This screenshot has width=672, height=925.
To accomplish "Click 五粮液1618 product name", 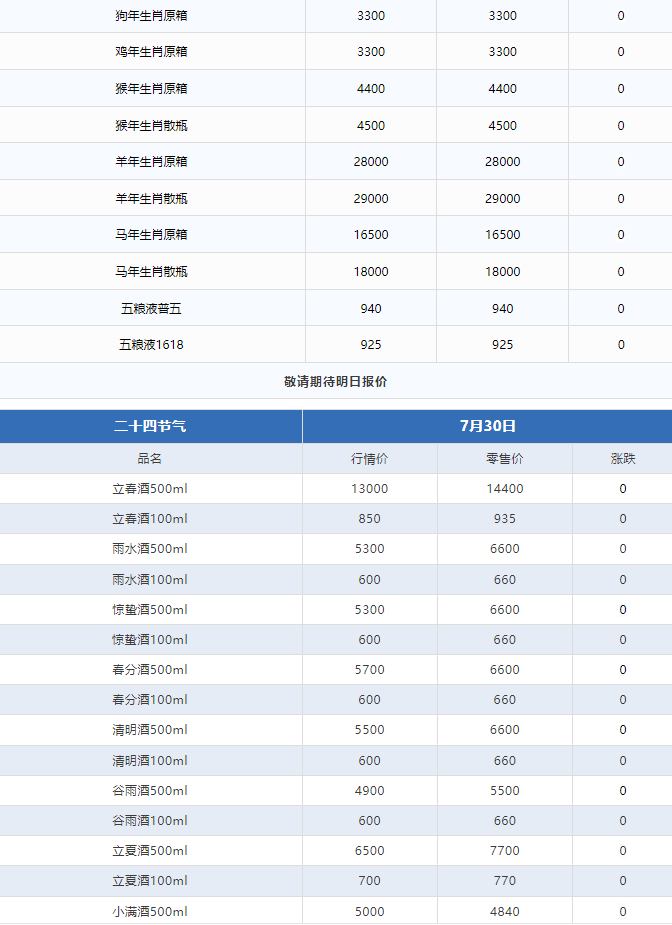I will point(152,345).
